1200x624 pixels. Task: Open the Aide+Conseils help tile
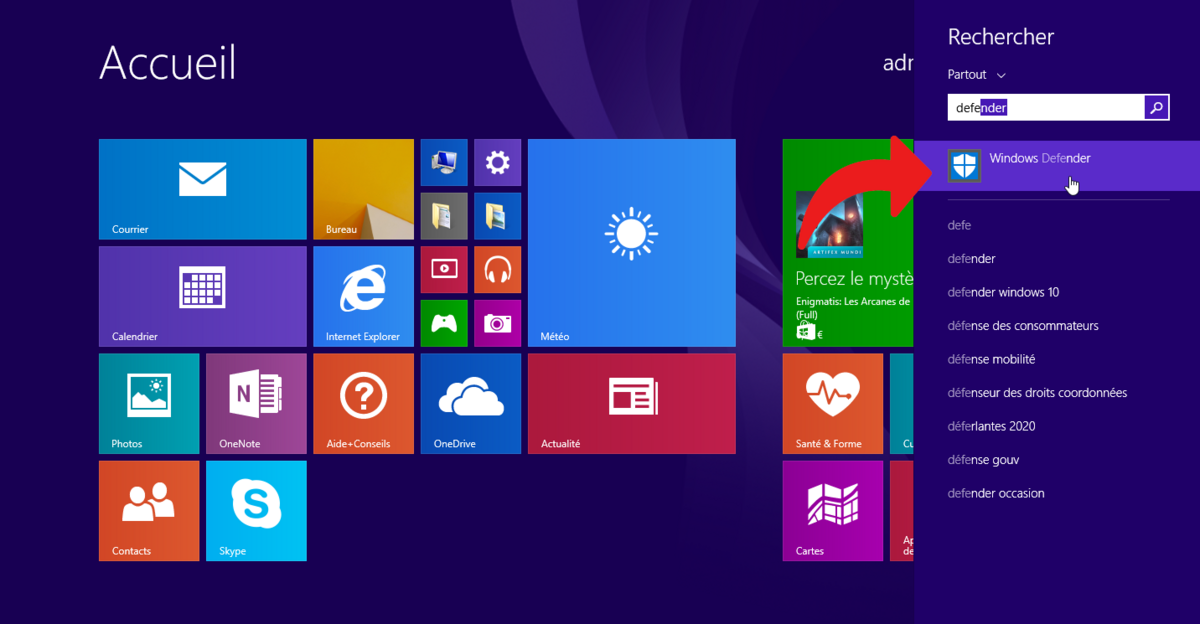tap(363, 403)
